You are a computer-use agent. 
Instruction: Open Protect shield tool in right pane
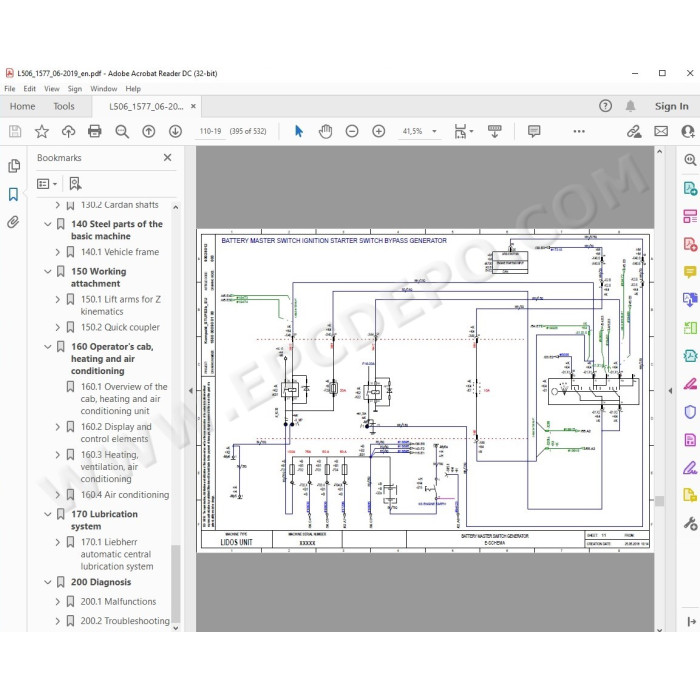(690, 412)
